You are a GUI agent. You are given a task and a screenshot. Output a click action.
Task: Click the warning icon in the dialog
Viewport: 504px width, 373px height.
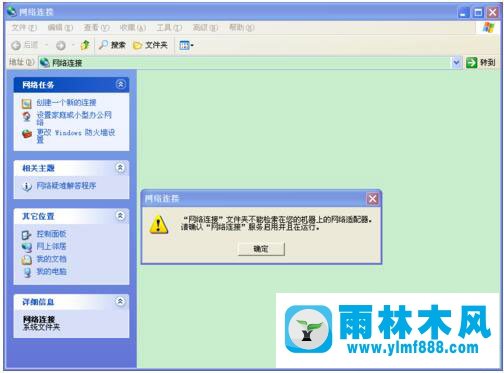[159, 224]
